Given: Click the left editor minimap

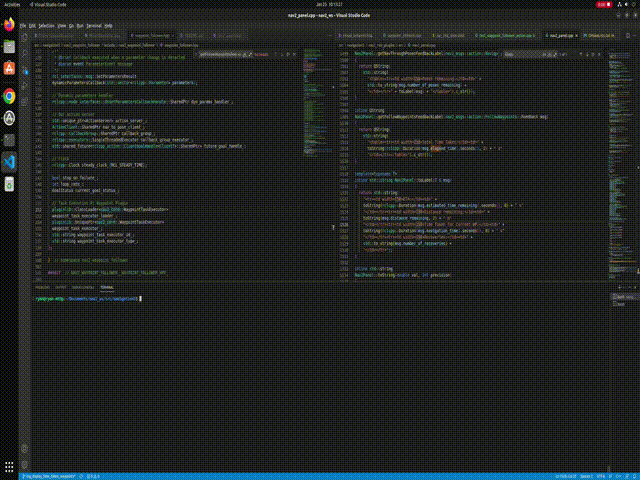Looking at the screenshot, I should click(318, 102).
